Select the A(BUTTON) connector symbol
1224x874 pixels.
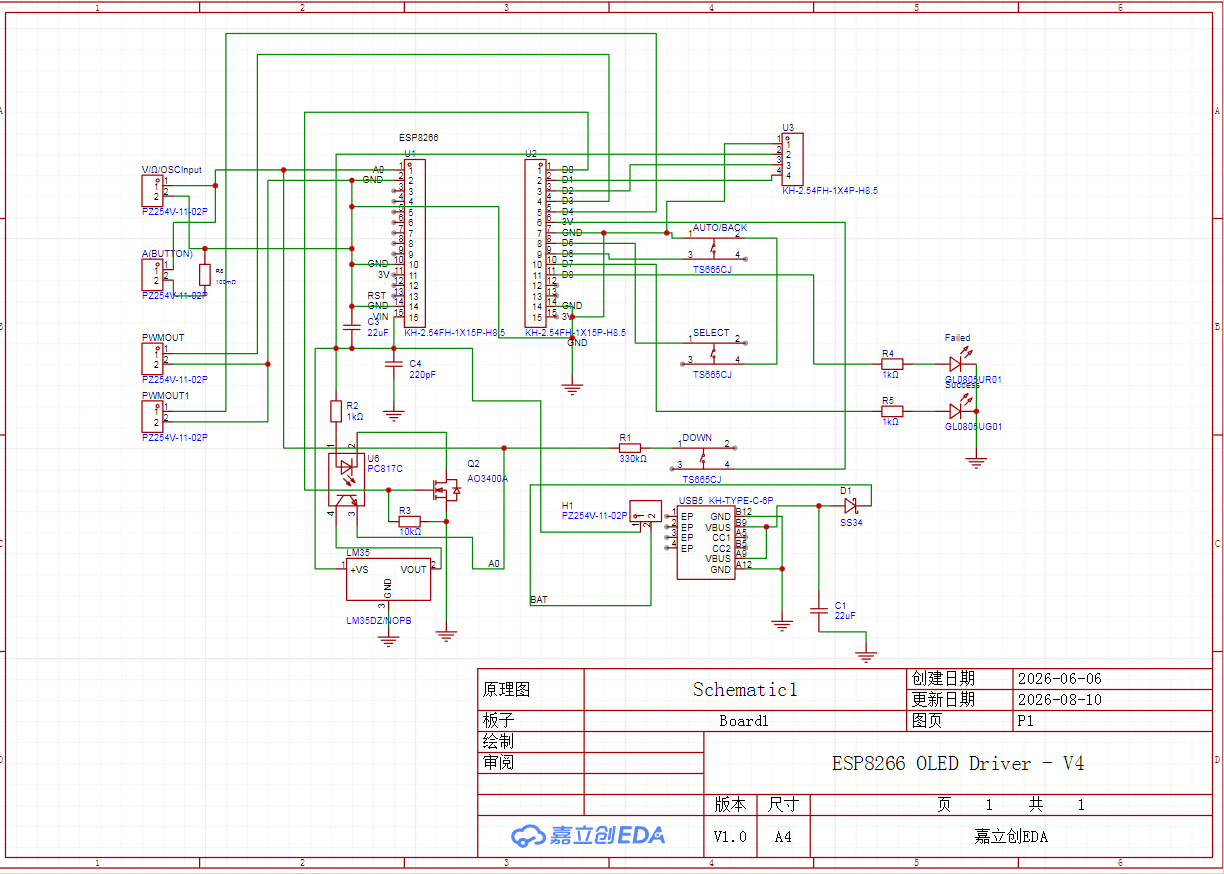[152, 275]
